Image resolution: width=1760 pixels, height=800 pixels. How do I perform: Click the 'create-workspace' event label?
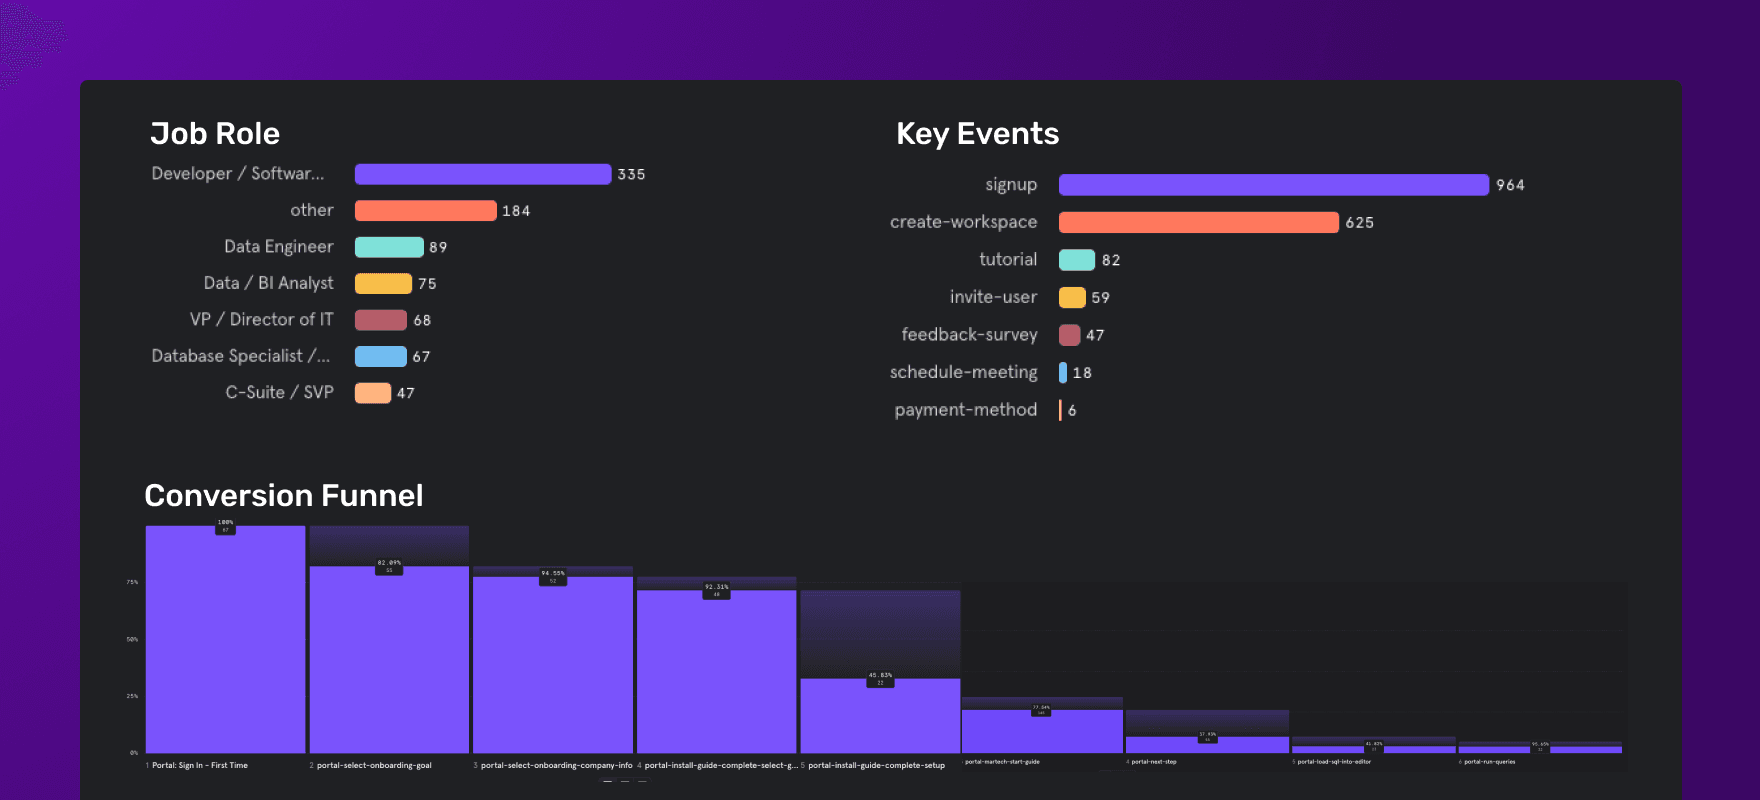[964, 222]
